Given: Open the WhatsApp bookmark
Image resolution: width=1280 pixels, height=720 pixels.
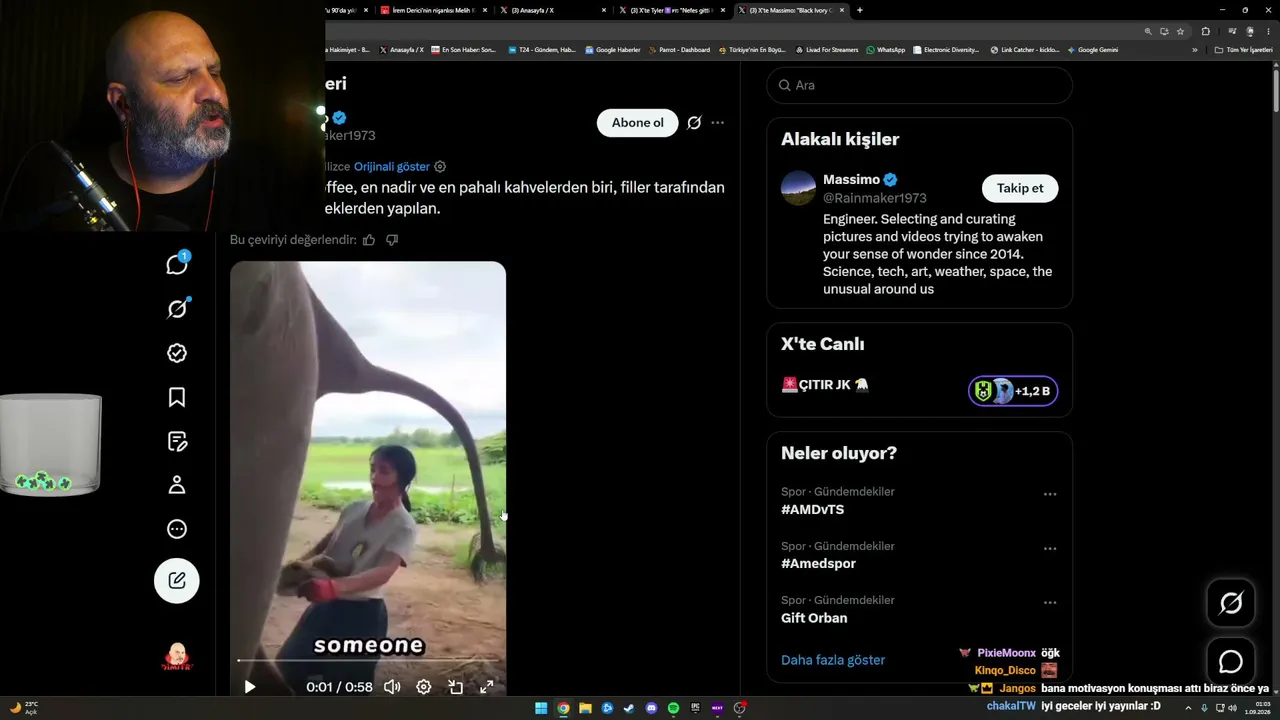Looking at the screenshot, I should pyautogui.click(x=886, y=50).
